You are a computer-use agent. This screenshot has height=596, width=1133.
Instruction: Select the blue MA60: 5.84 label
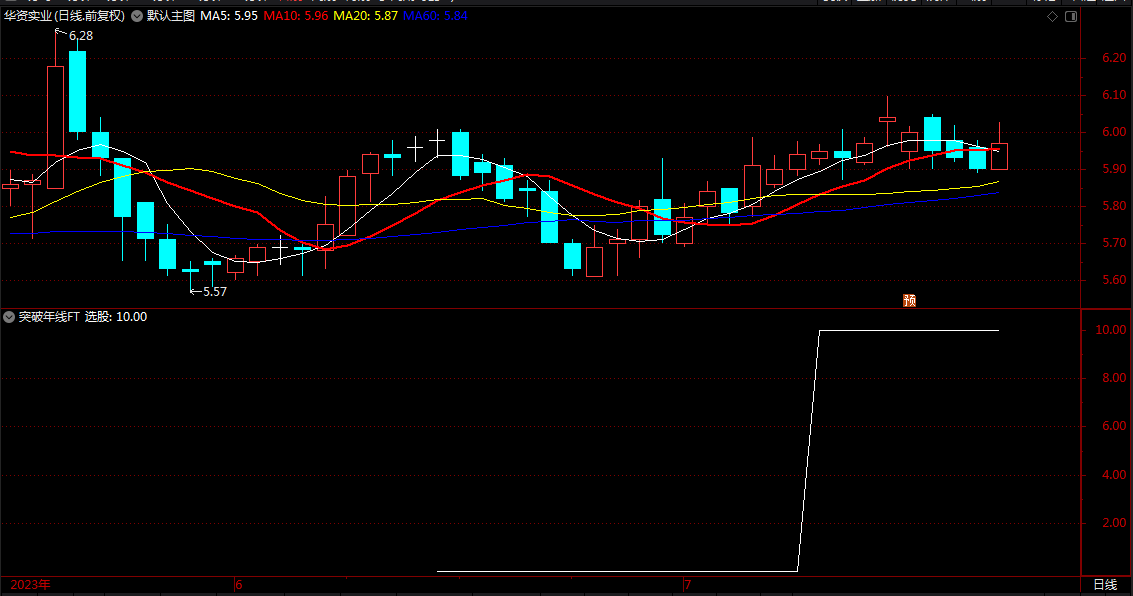pyautogui.click(x=435, y=16)
